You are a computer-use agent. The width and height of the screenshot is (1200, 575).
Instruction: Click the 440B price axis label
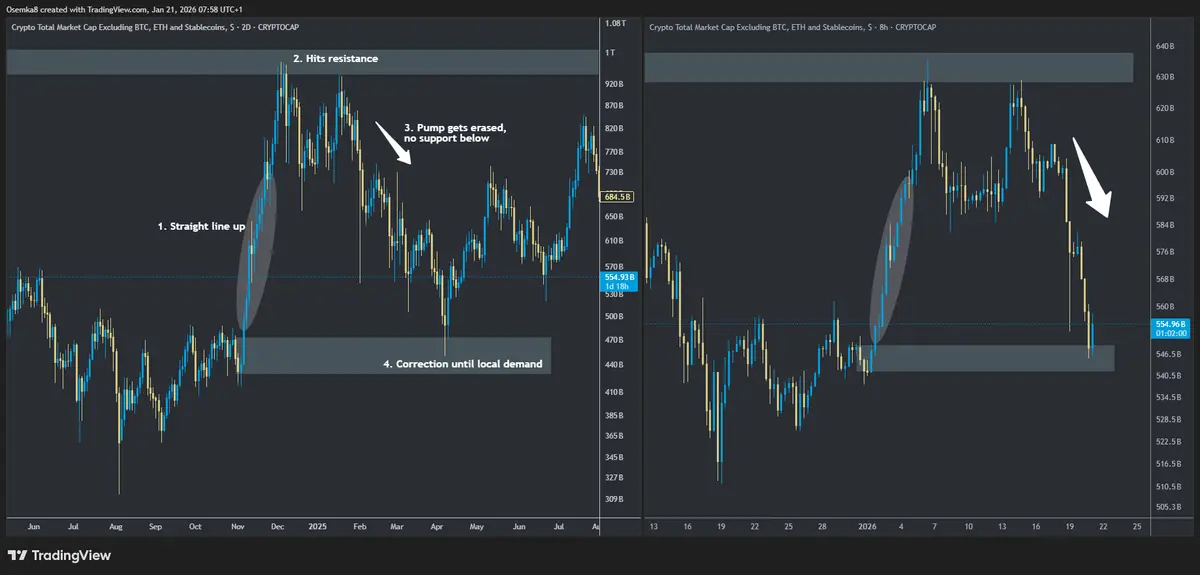coord(615,365)
